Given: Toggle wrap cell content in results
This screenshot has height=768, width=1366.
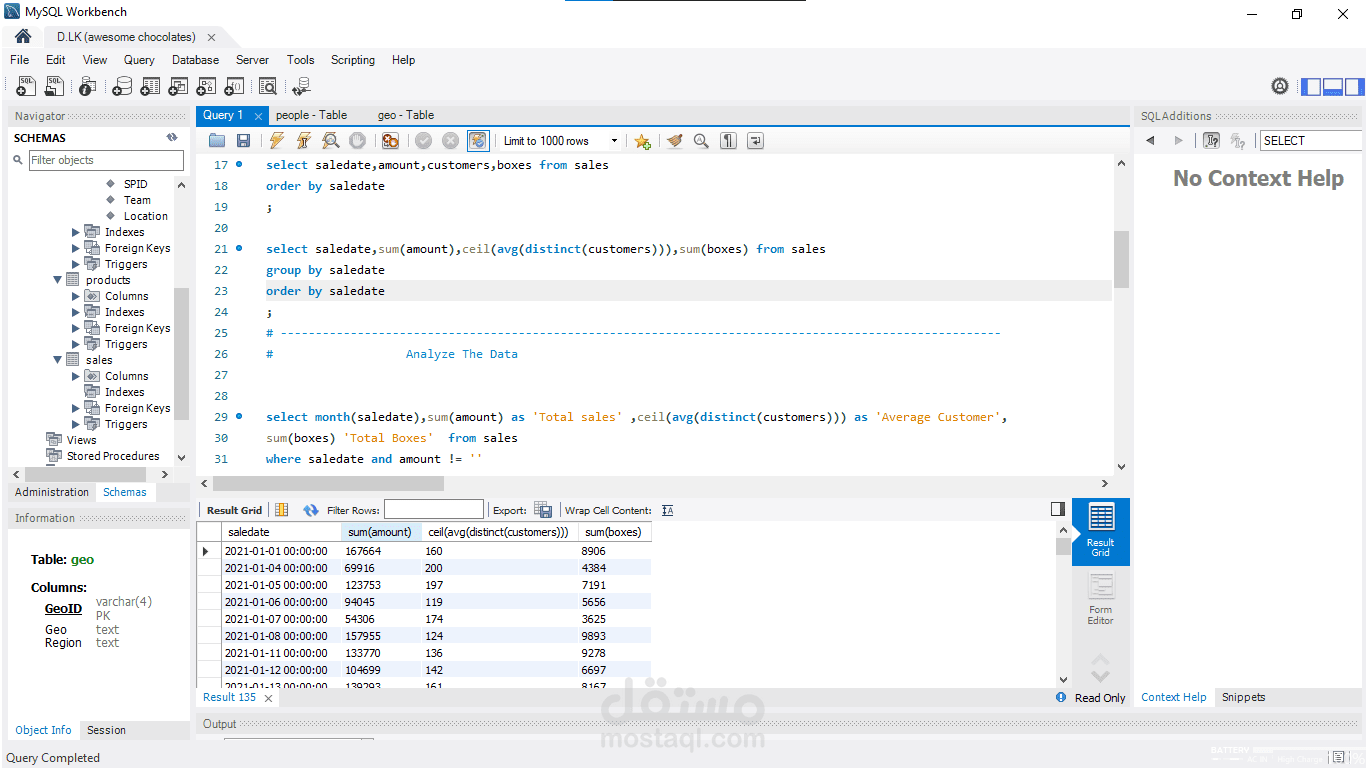Looking at the screenshot, I should [x=668, y=510].
